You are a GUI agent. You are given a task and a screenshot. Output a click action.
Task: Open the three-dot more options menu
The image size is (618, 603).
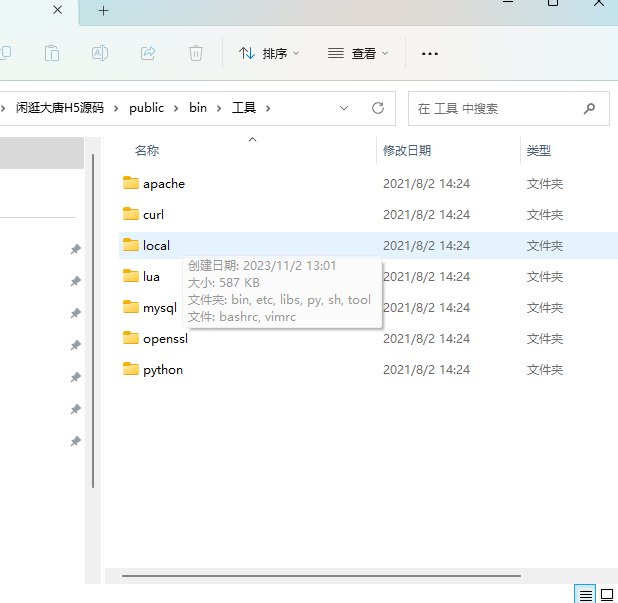point(430,54)
